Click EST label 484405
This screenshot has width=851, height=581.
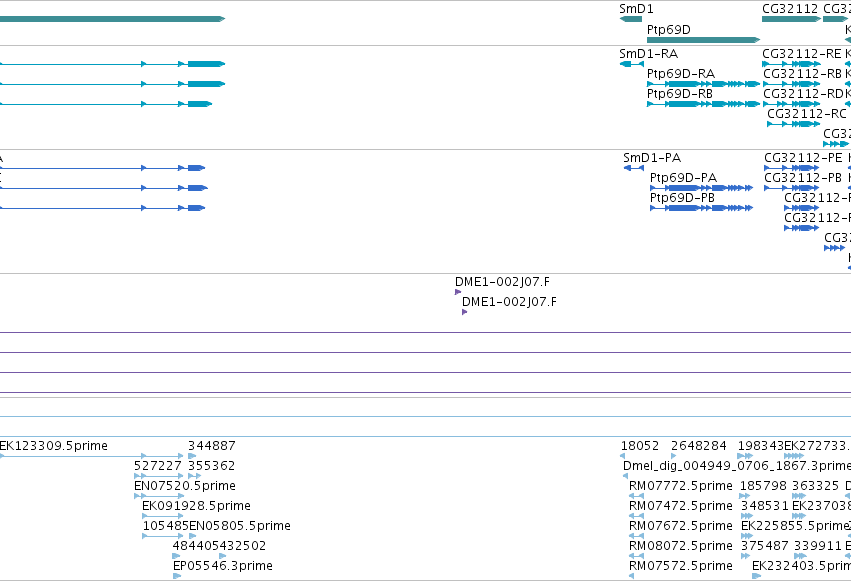196,546
